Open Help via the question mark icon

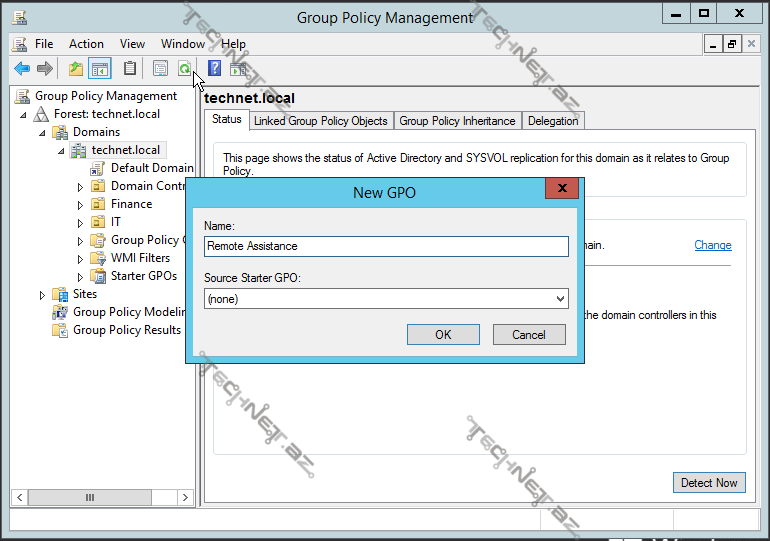[x=214, y=69]
